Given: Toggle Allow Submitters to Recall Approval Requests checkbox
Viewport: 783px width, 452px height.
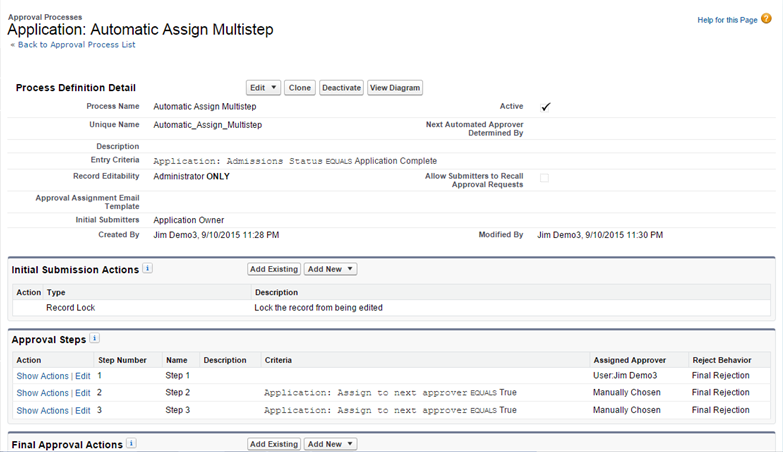Looking at the screenshot, I should (545, 178).
